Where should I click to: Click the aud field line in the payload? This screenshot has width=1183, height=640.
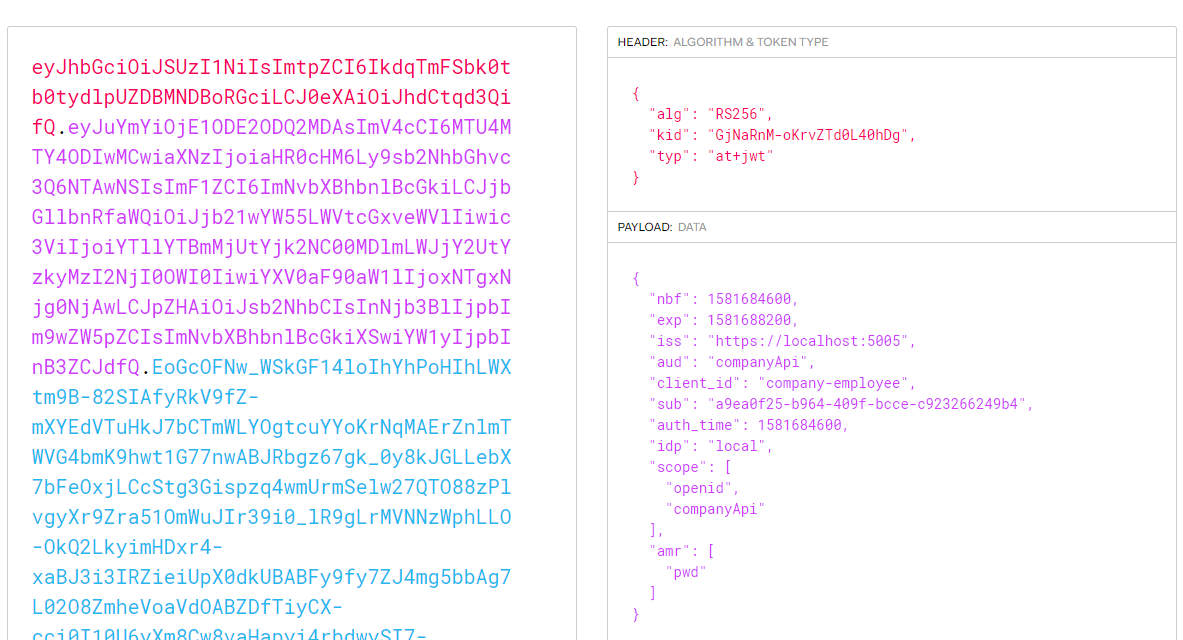point(732,362)
